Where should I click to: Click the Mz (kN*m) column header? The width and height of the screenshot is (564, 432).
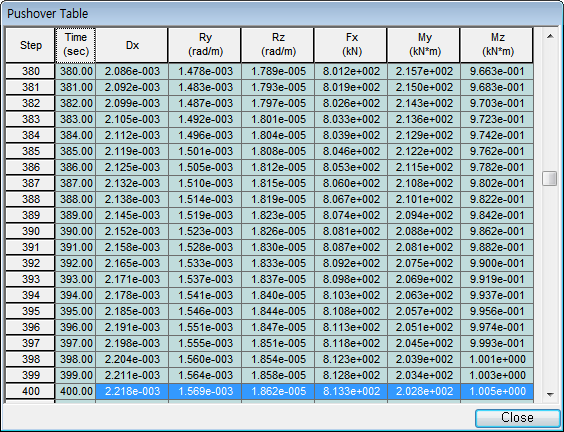pos(497,45)
